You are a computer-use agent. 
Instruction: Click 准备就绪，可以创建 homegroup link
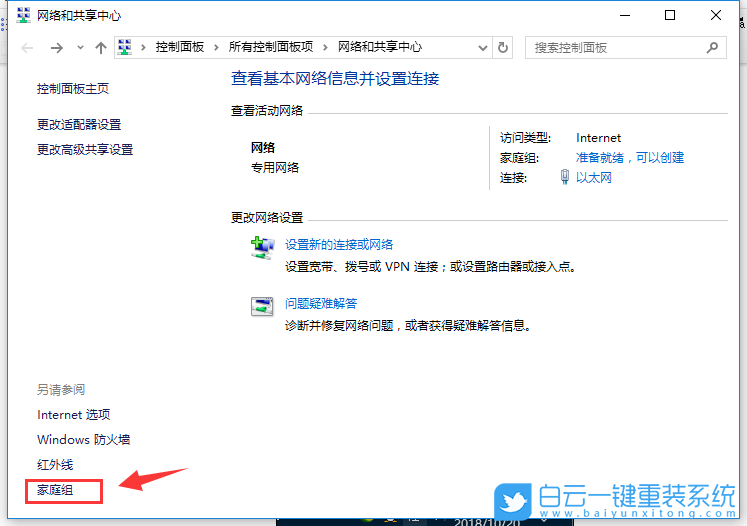(630, 158)
